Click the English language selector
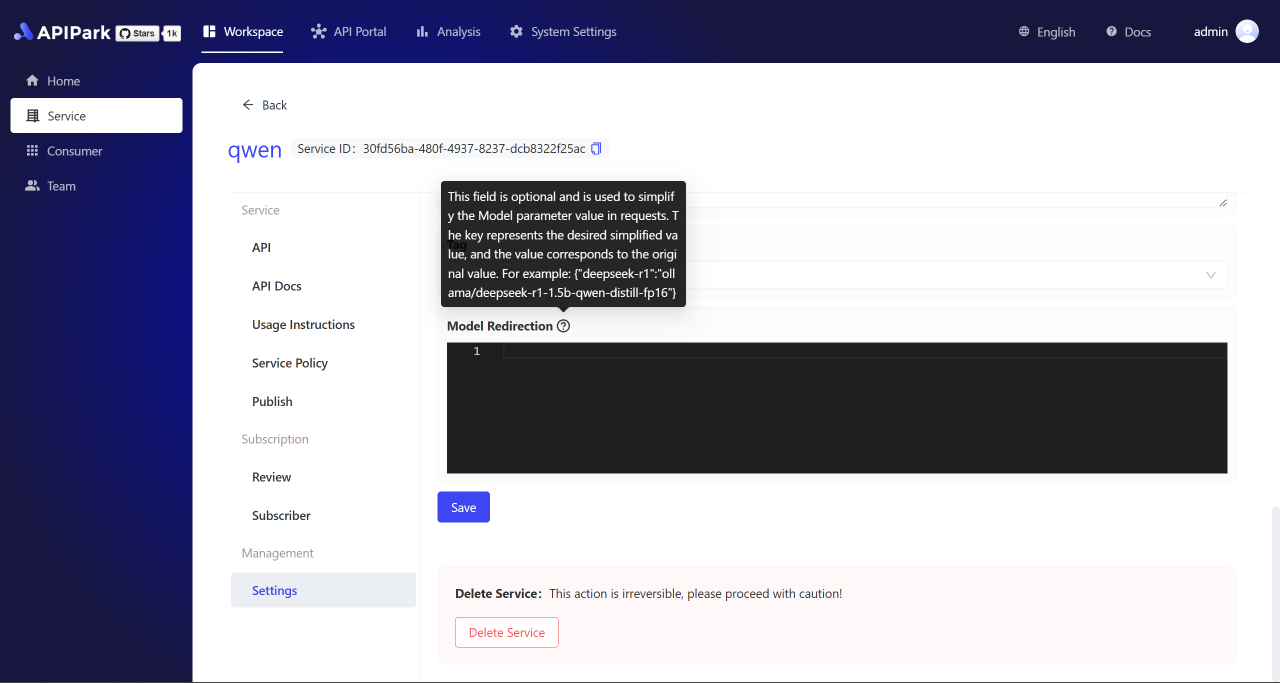 tap(1047, 32)
